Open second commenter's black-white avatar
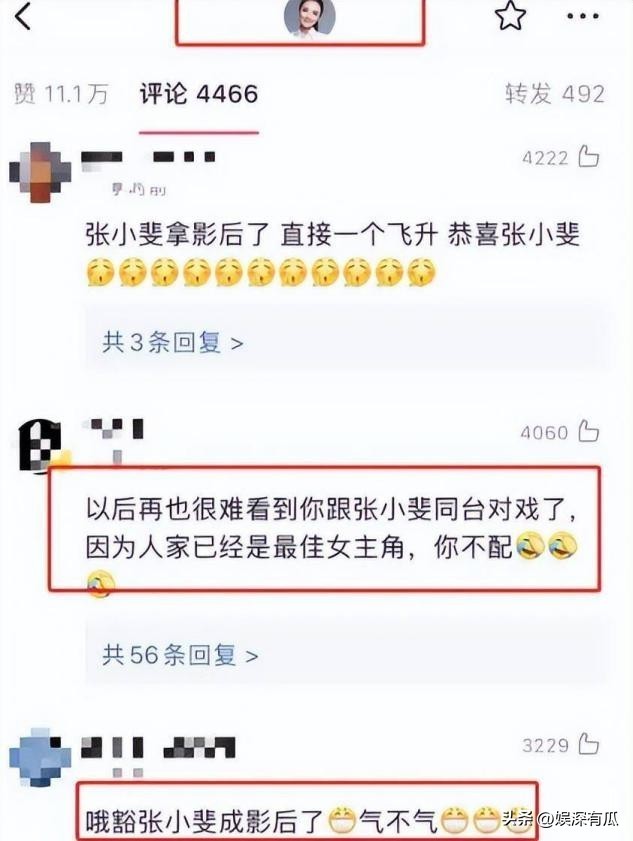The height and width of the screenshot is (841, 633). tap(40, 447)
